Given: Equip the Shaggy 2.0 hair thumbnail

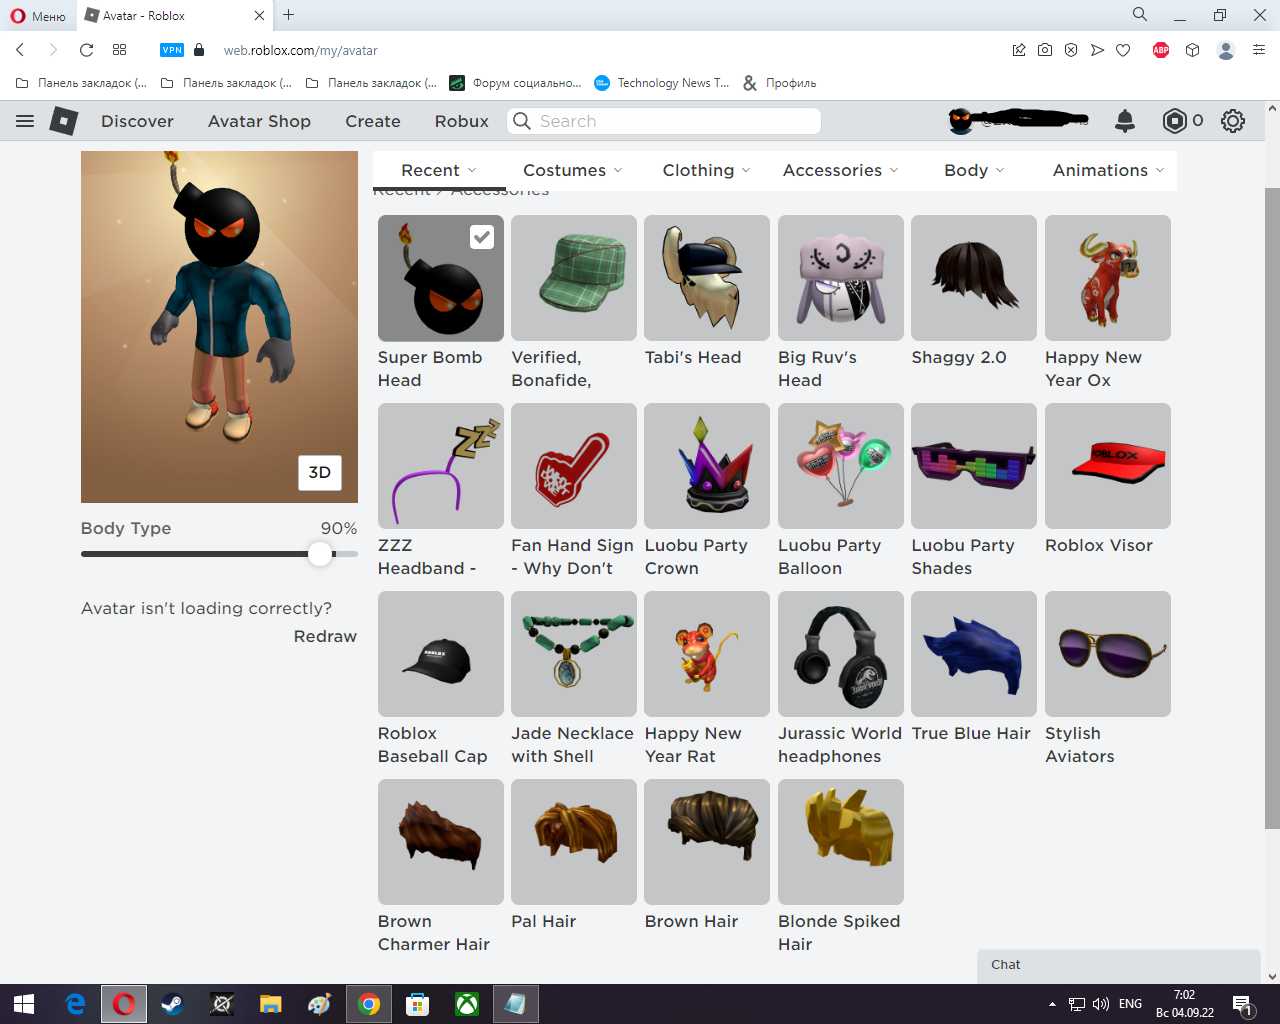Looking at the screenshot, I should pos(974,278).
